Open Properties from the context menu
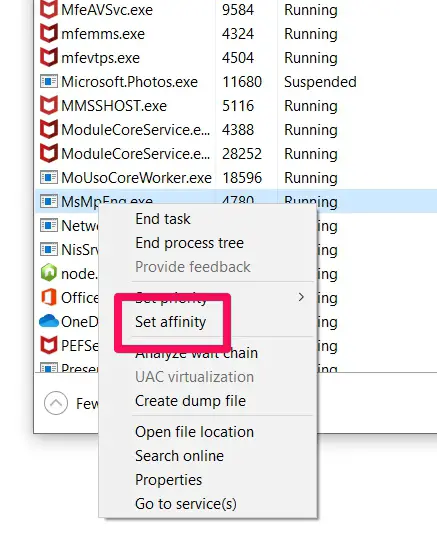 (168, 480)
